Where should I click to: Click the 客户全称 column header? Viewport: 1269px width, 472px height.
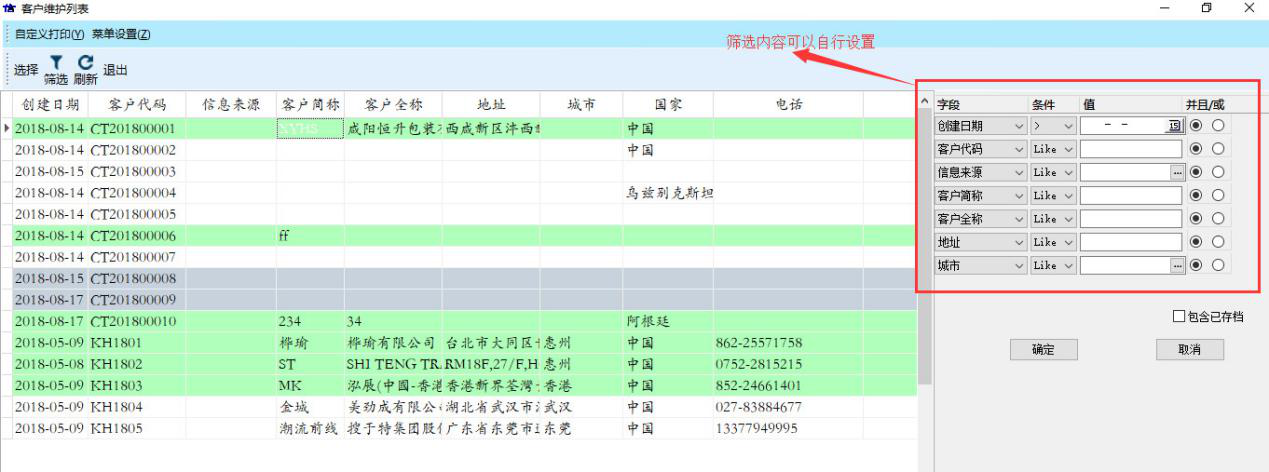pyautogui.click(x=393, y=104)
